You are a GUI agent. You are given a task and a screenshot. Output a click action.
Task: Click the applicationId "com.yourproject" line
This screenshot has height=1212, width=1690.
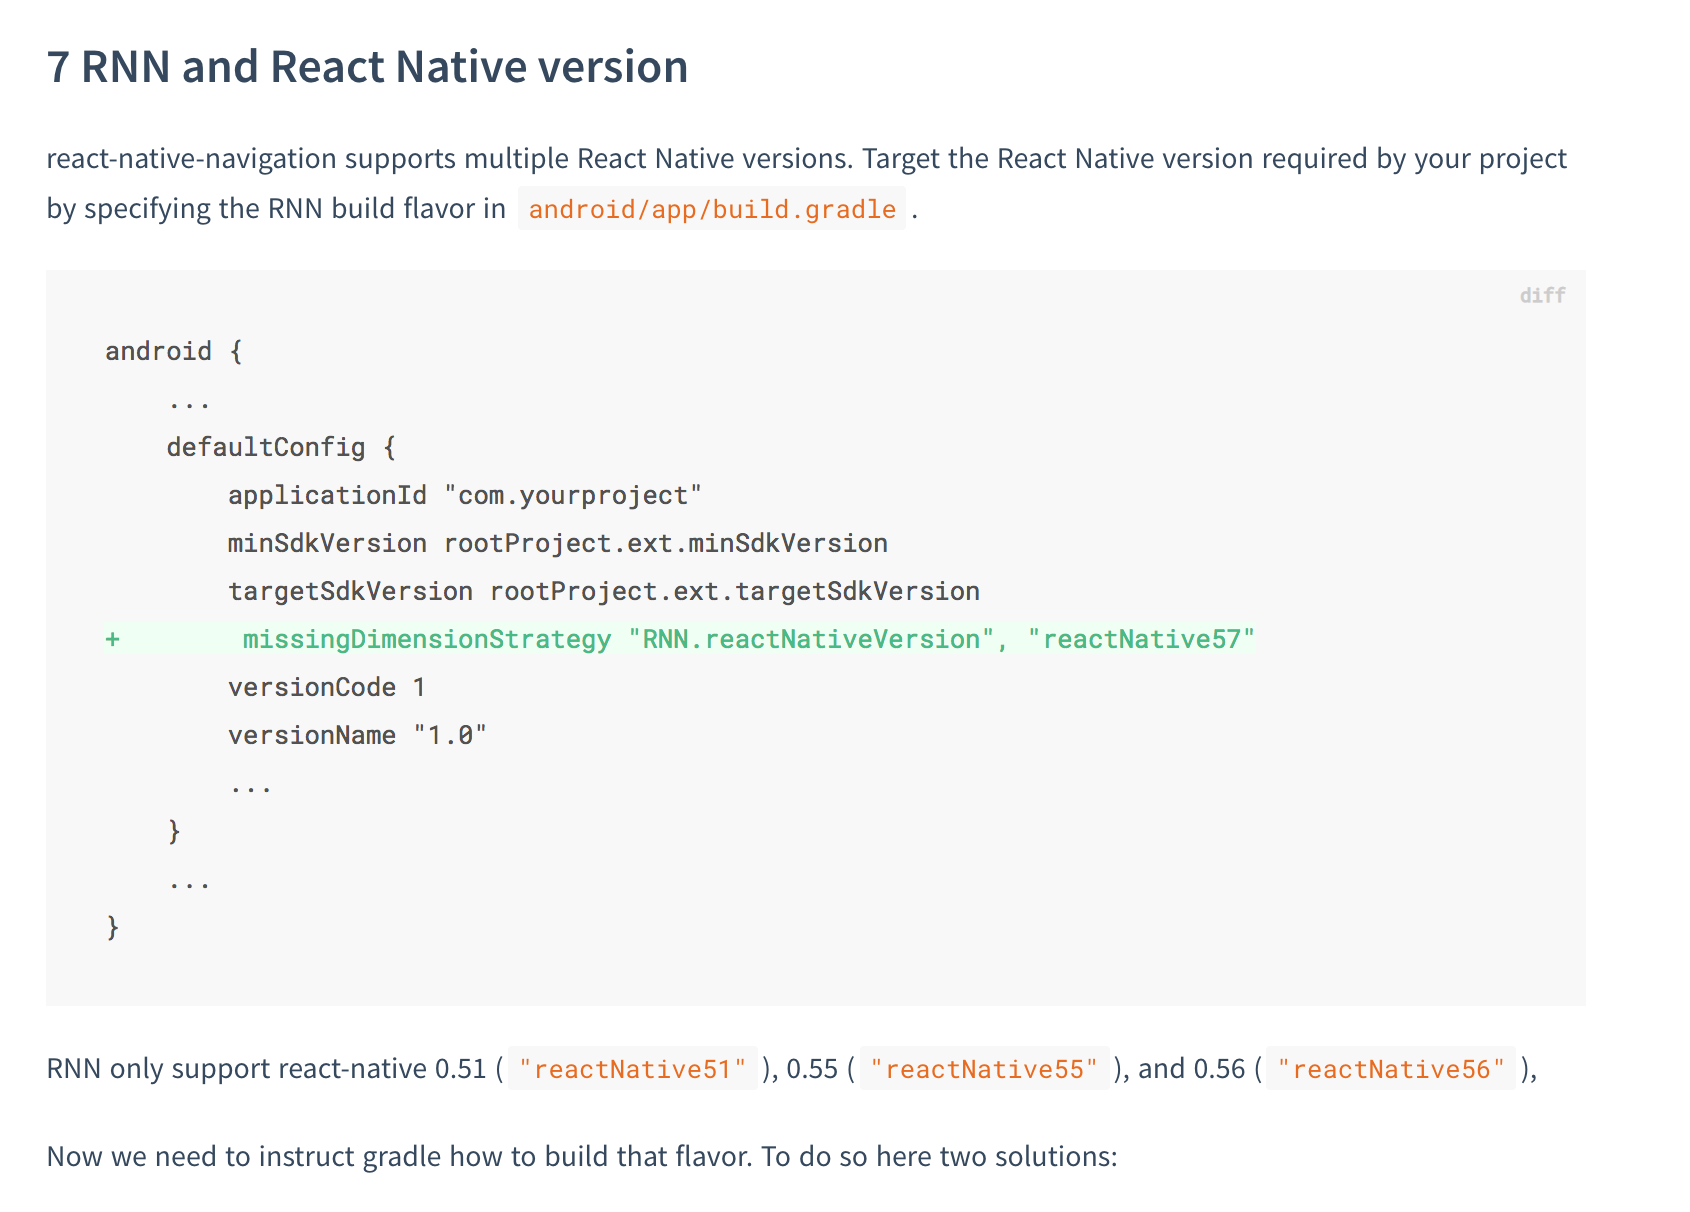(465, 495)
